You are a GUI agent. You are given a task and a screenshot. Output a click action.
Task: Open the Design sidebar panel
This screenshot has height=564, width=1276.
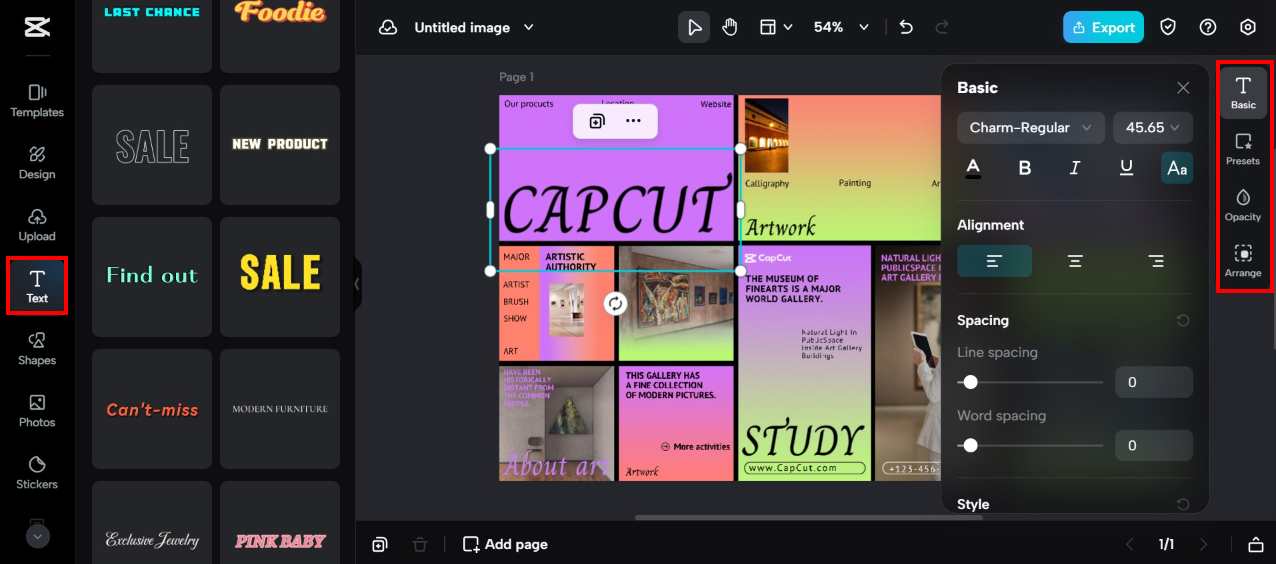[37, 162]
